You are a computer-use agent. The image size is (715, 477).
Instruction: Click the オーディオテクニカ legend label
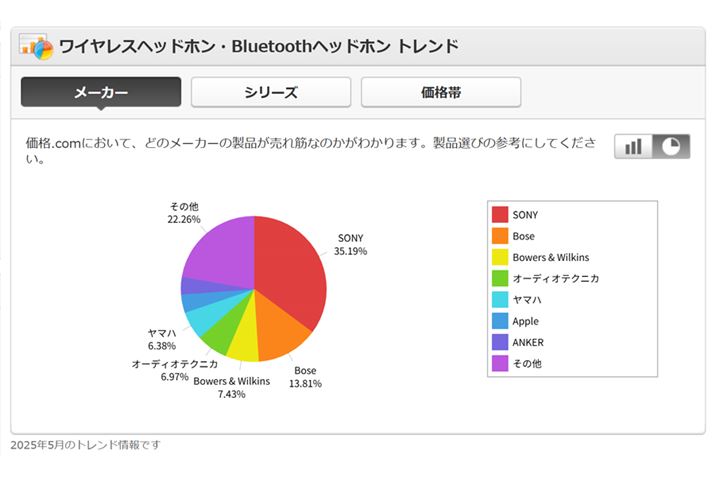pos(555,279)
